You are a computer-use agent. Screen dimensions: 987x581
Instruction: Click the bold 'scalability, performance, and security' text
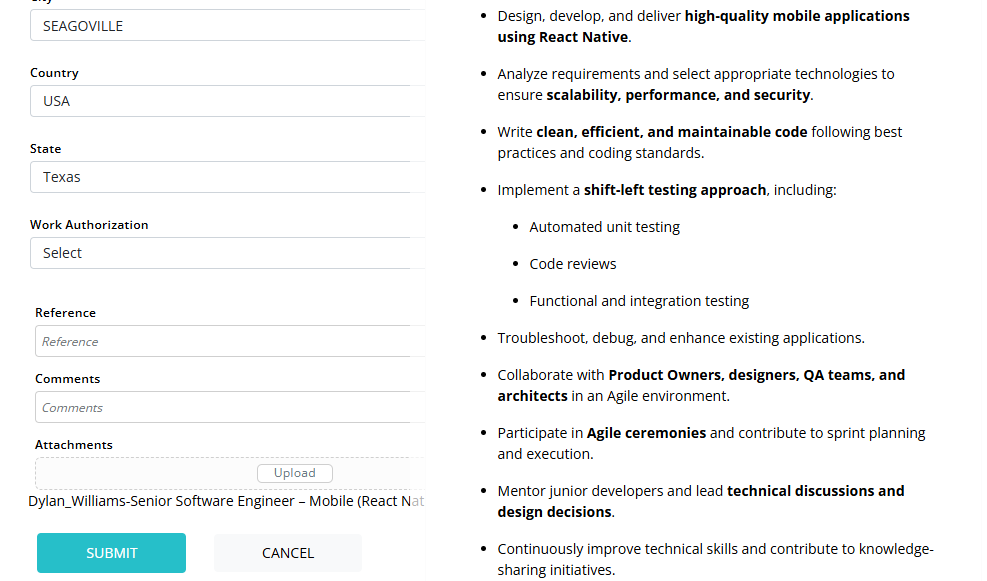(678, 95)
